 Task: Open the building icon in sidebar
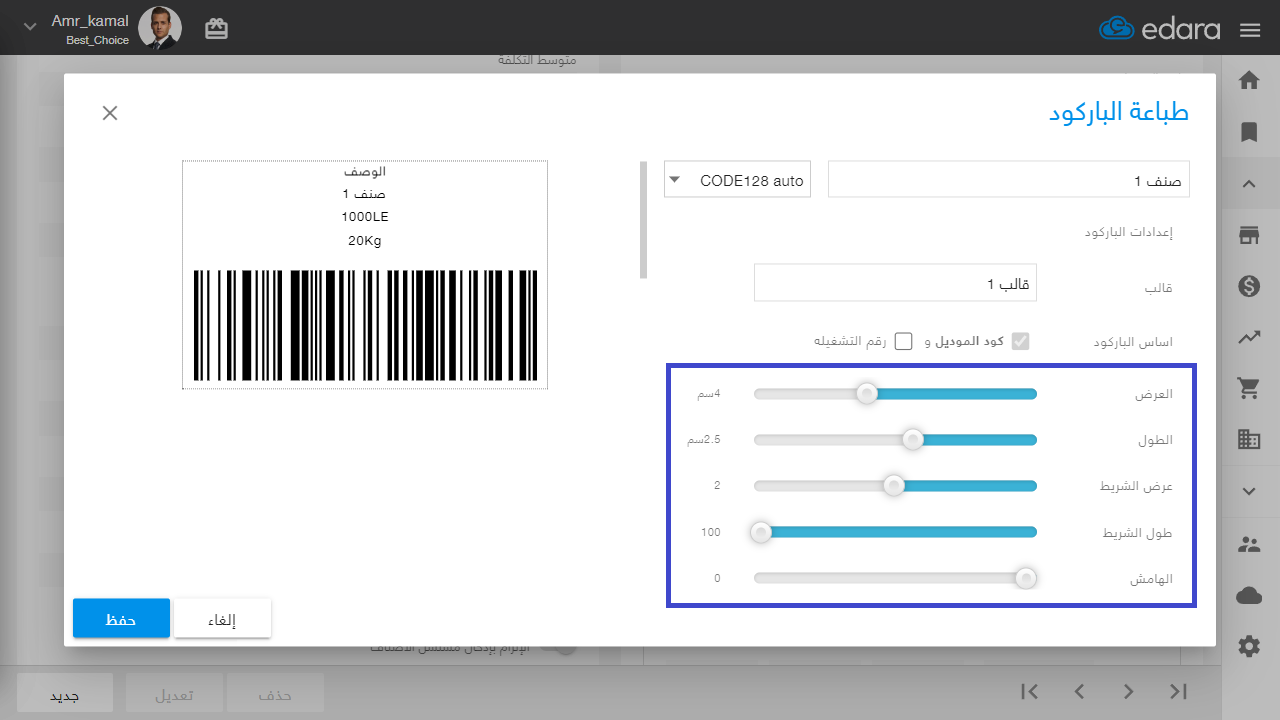point(1249,439)
